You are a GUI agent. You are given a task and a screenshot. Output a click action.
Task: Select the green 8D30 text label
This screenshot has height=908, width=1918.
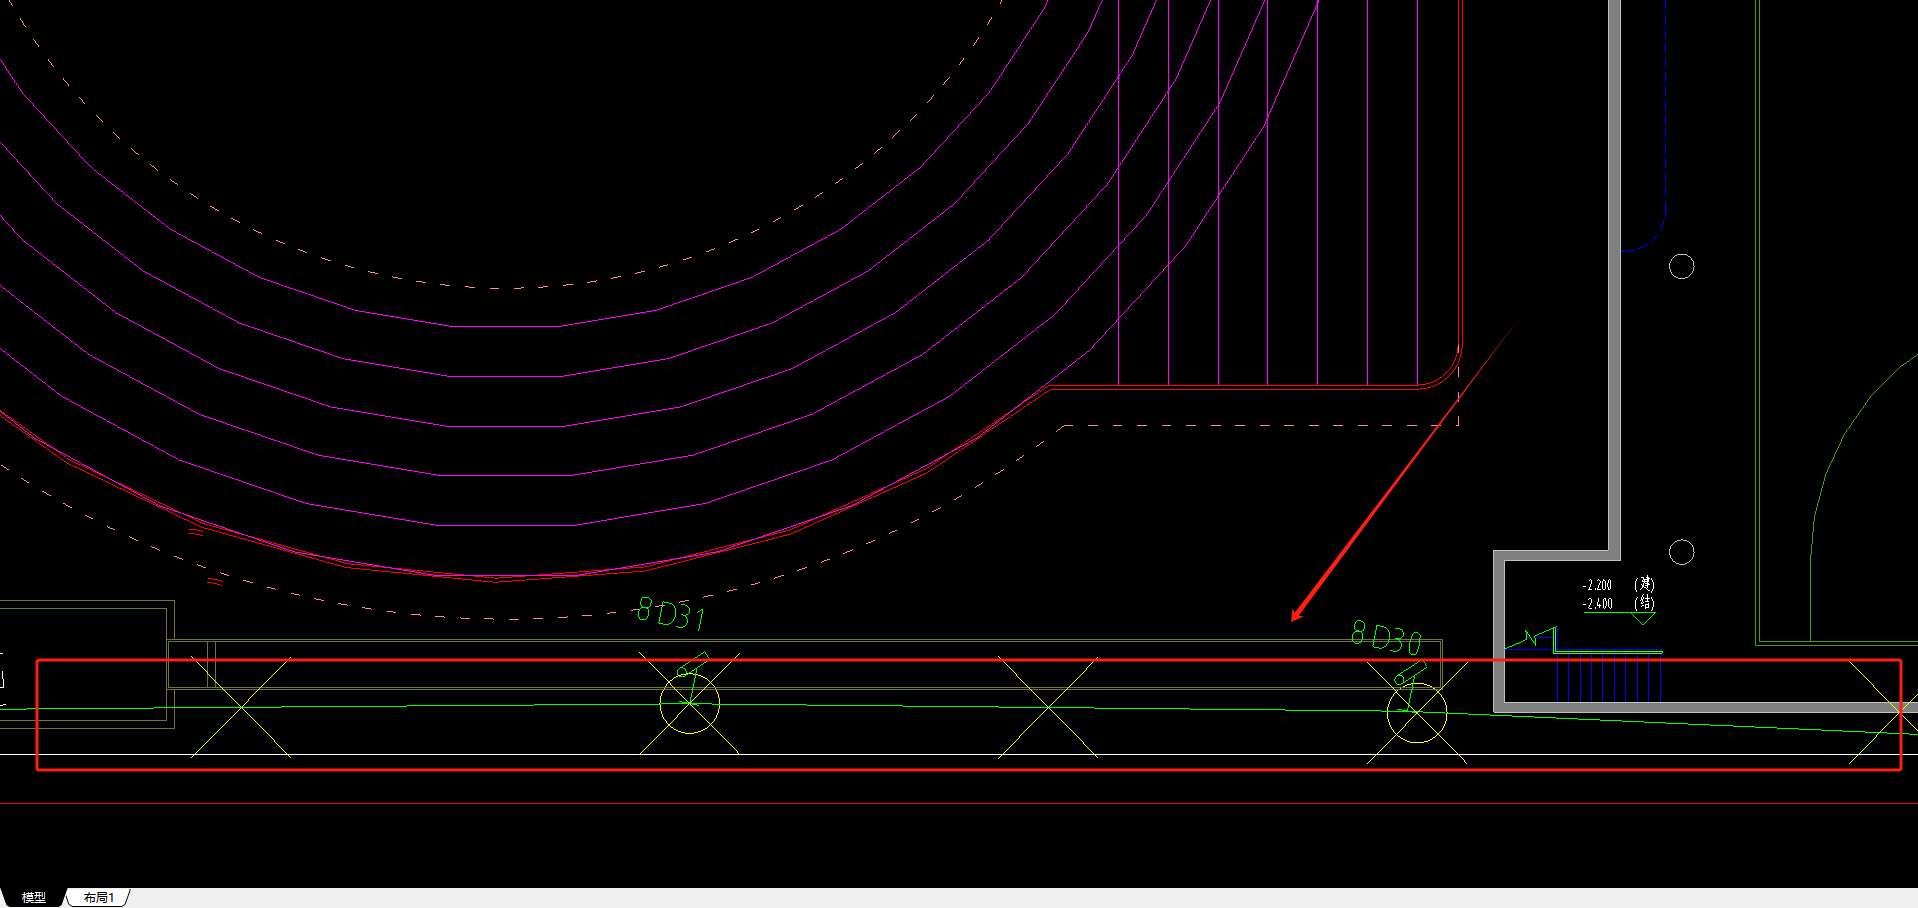tap(1387, 638)
